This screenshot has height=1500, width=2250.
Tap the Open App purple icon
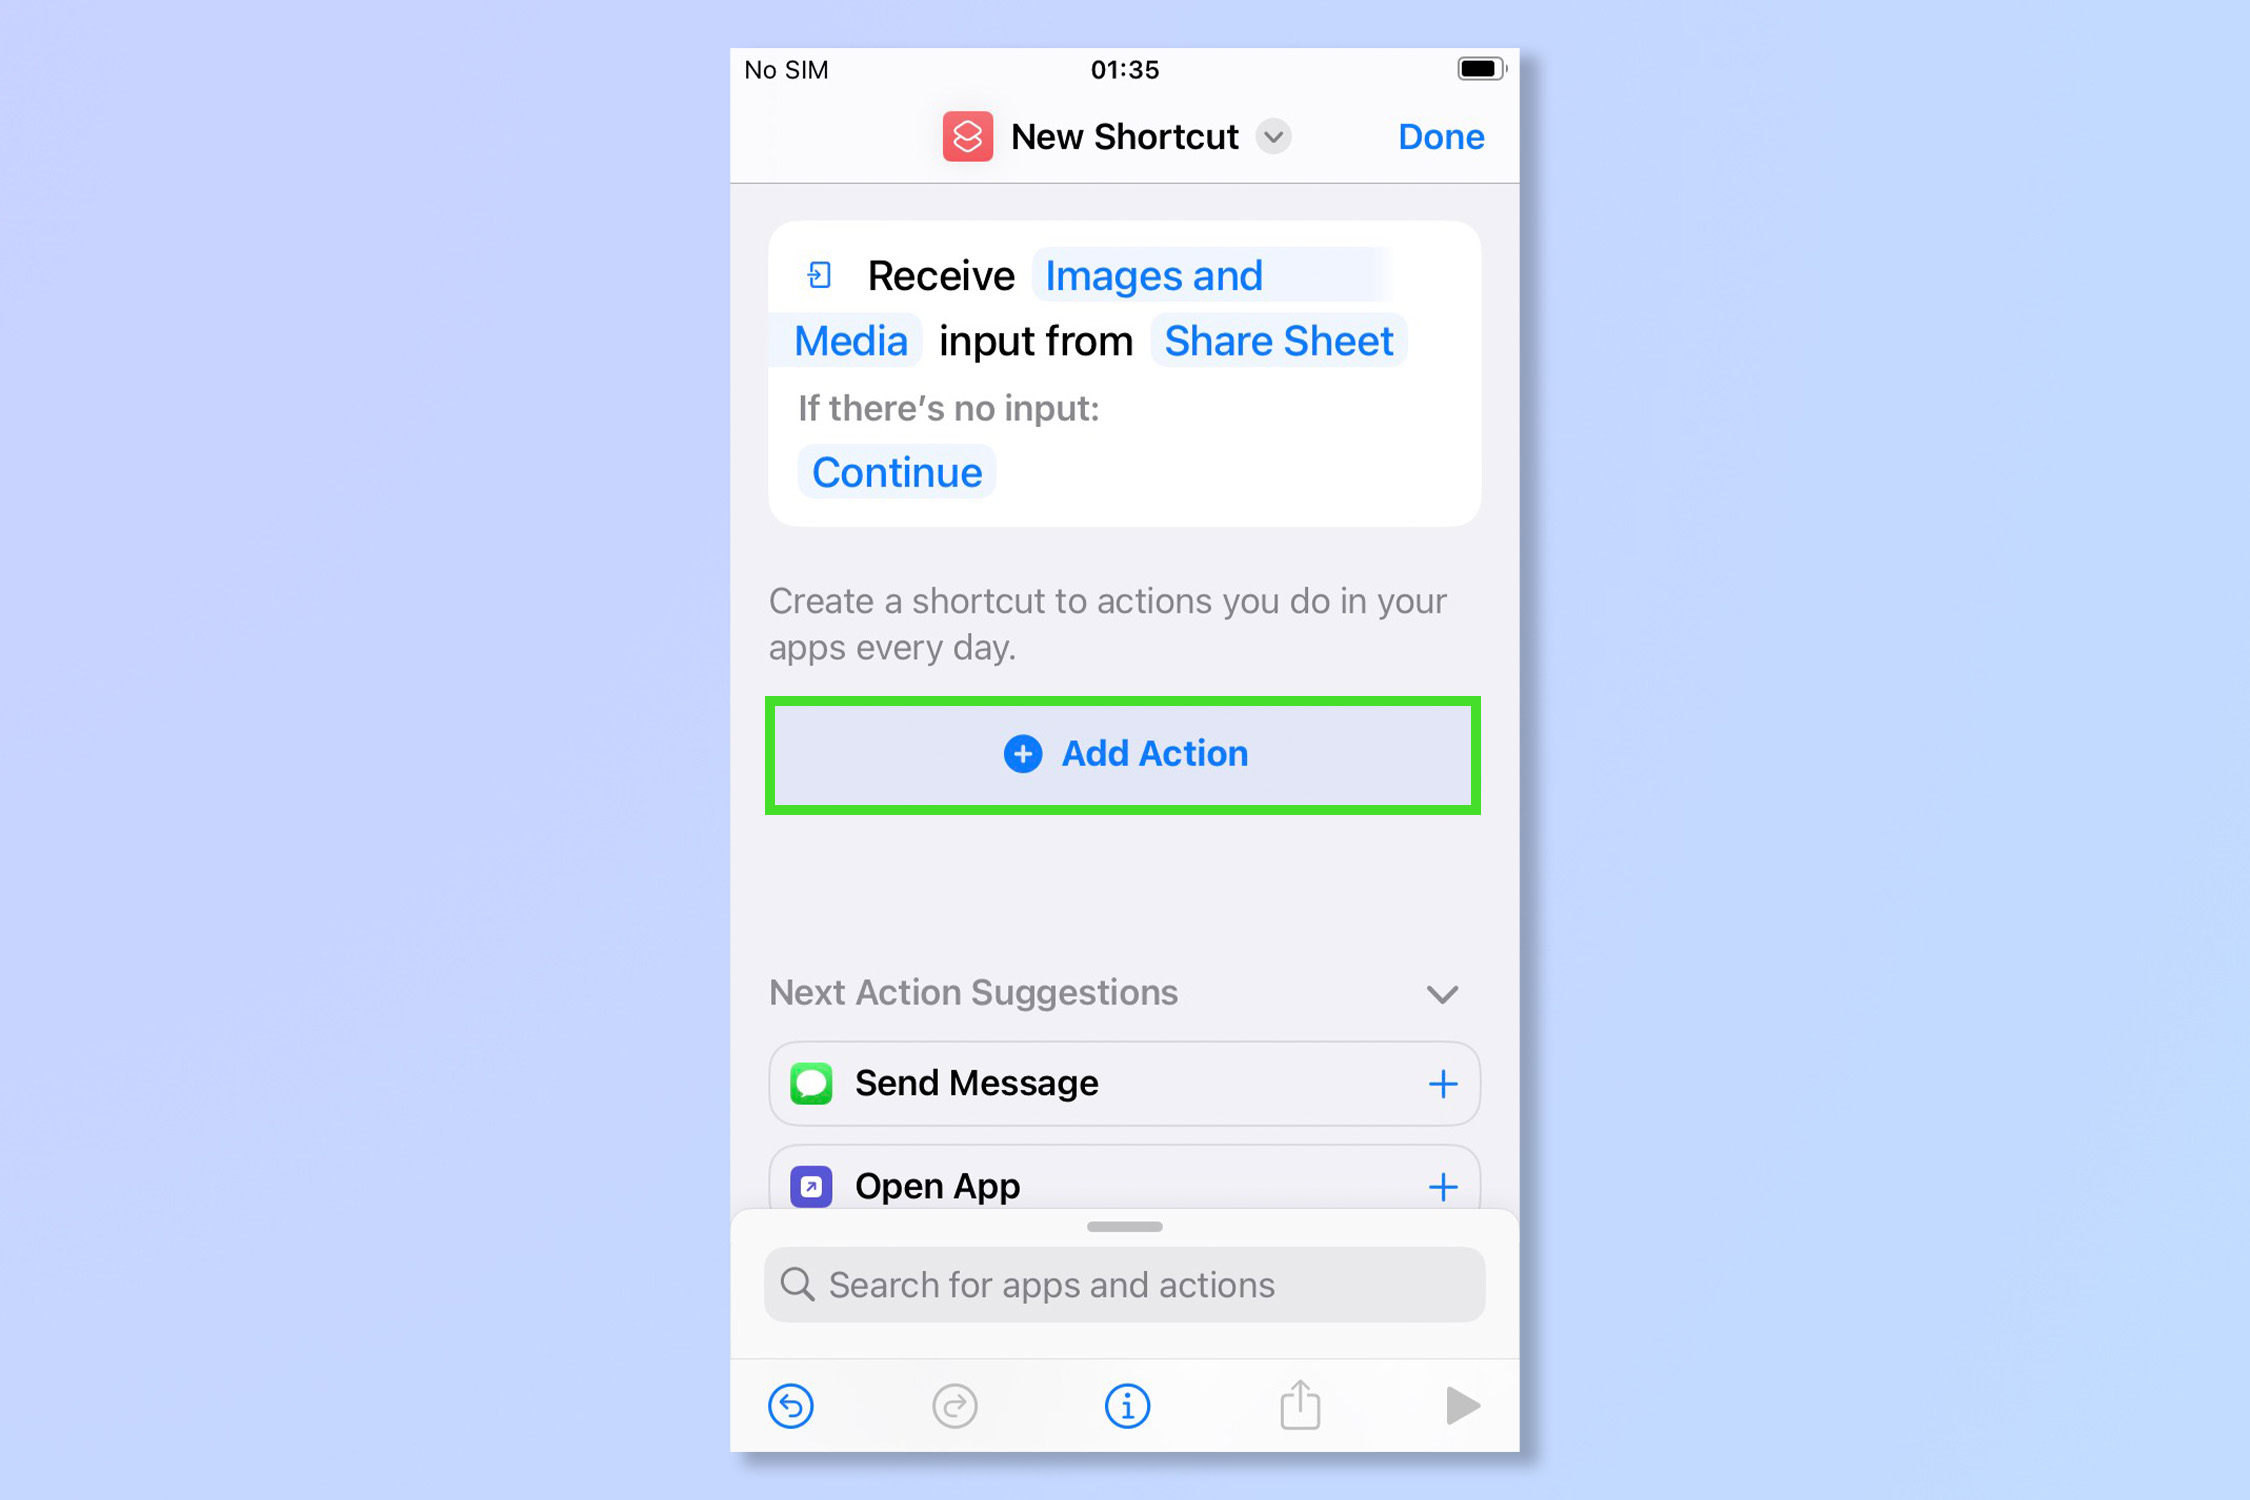coord(815,1187)
